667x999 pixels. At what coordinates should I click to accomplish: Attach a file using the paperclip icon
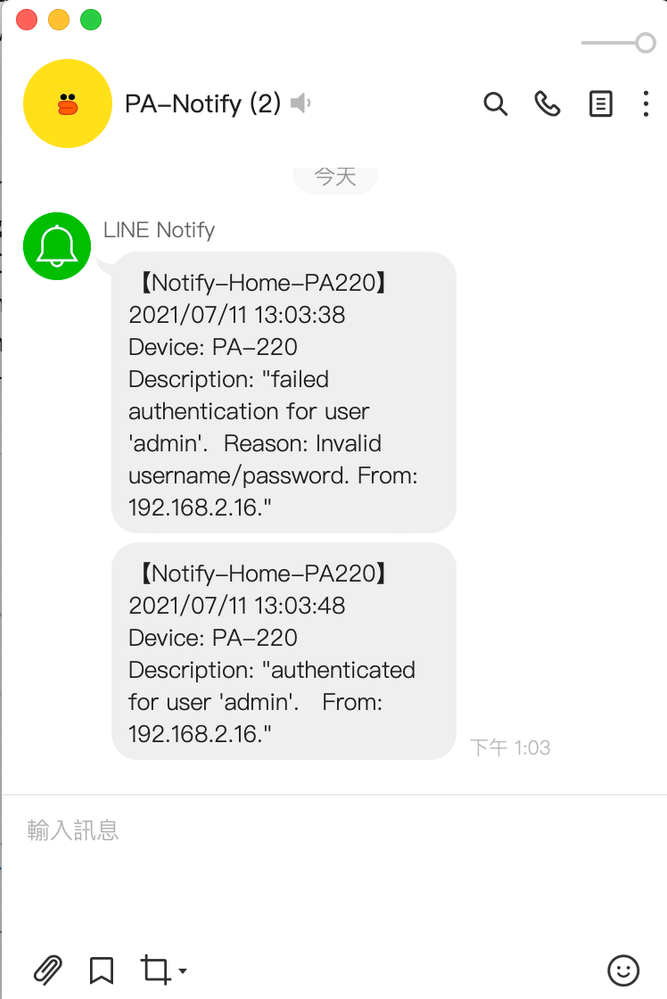(48, 969)
